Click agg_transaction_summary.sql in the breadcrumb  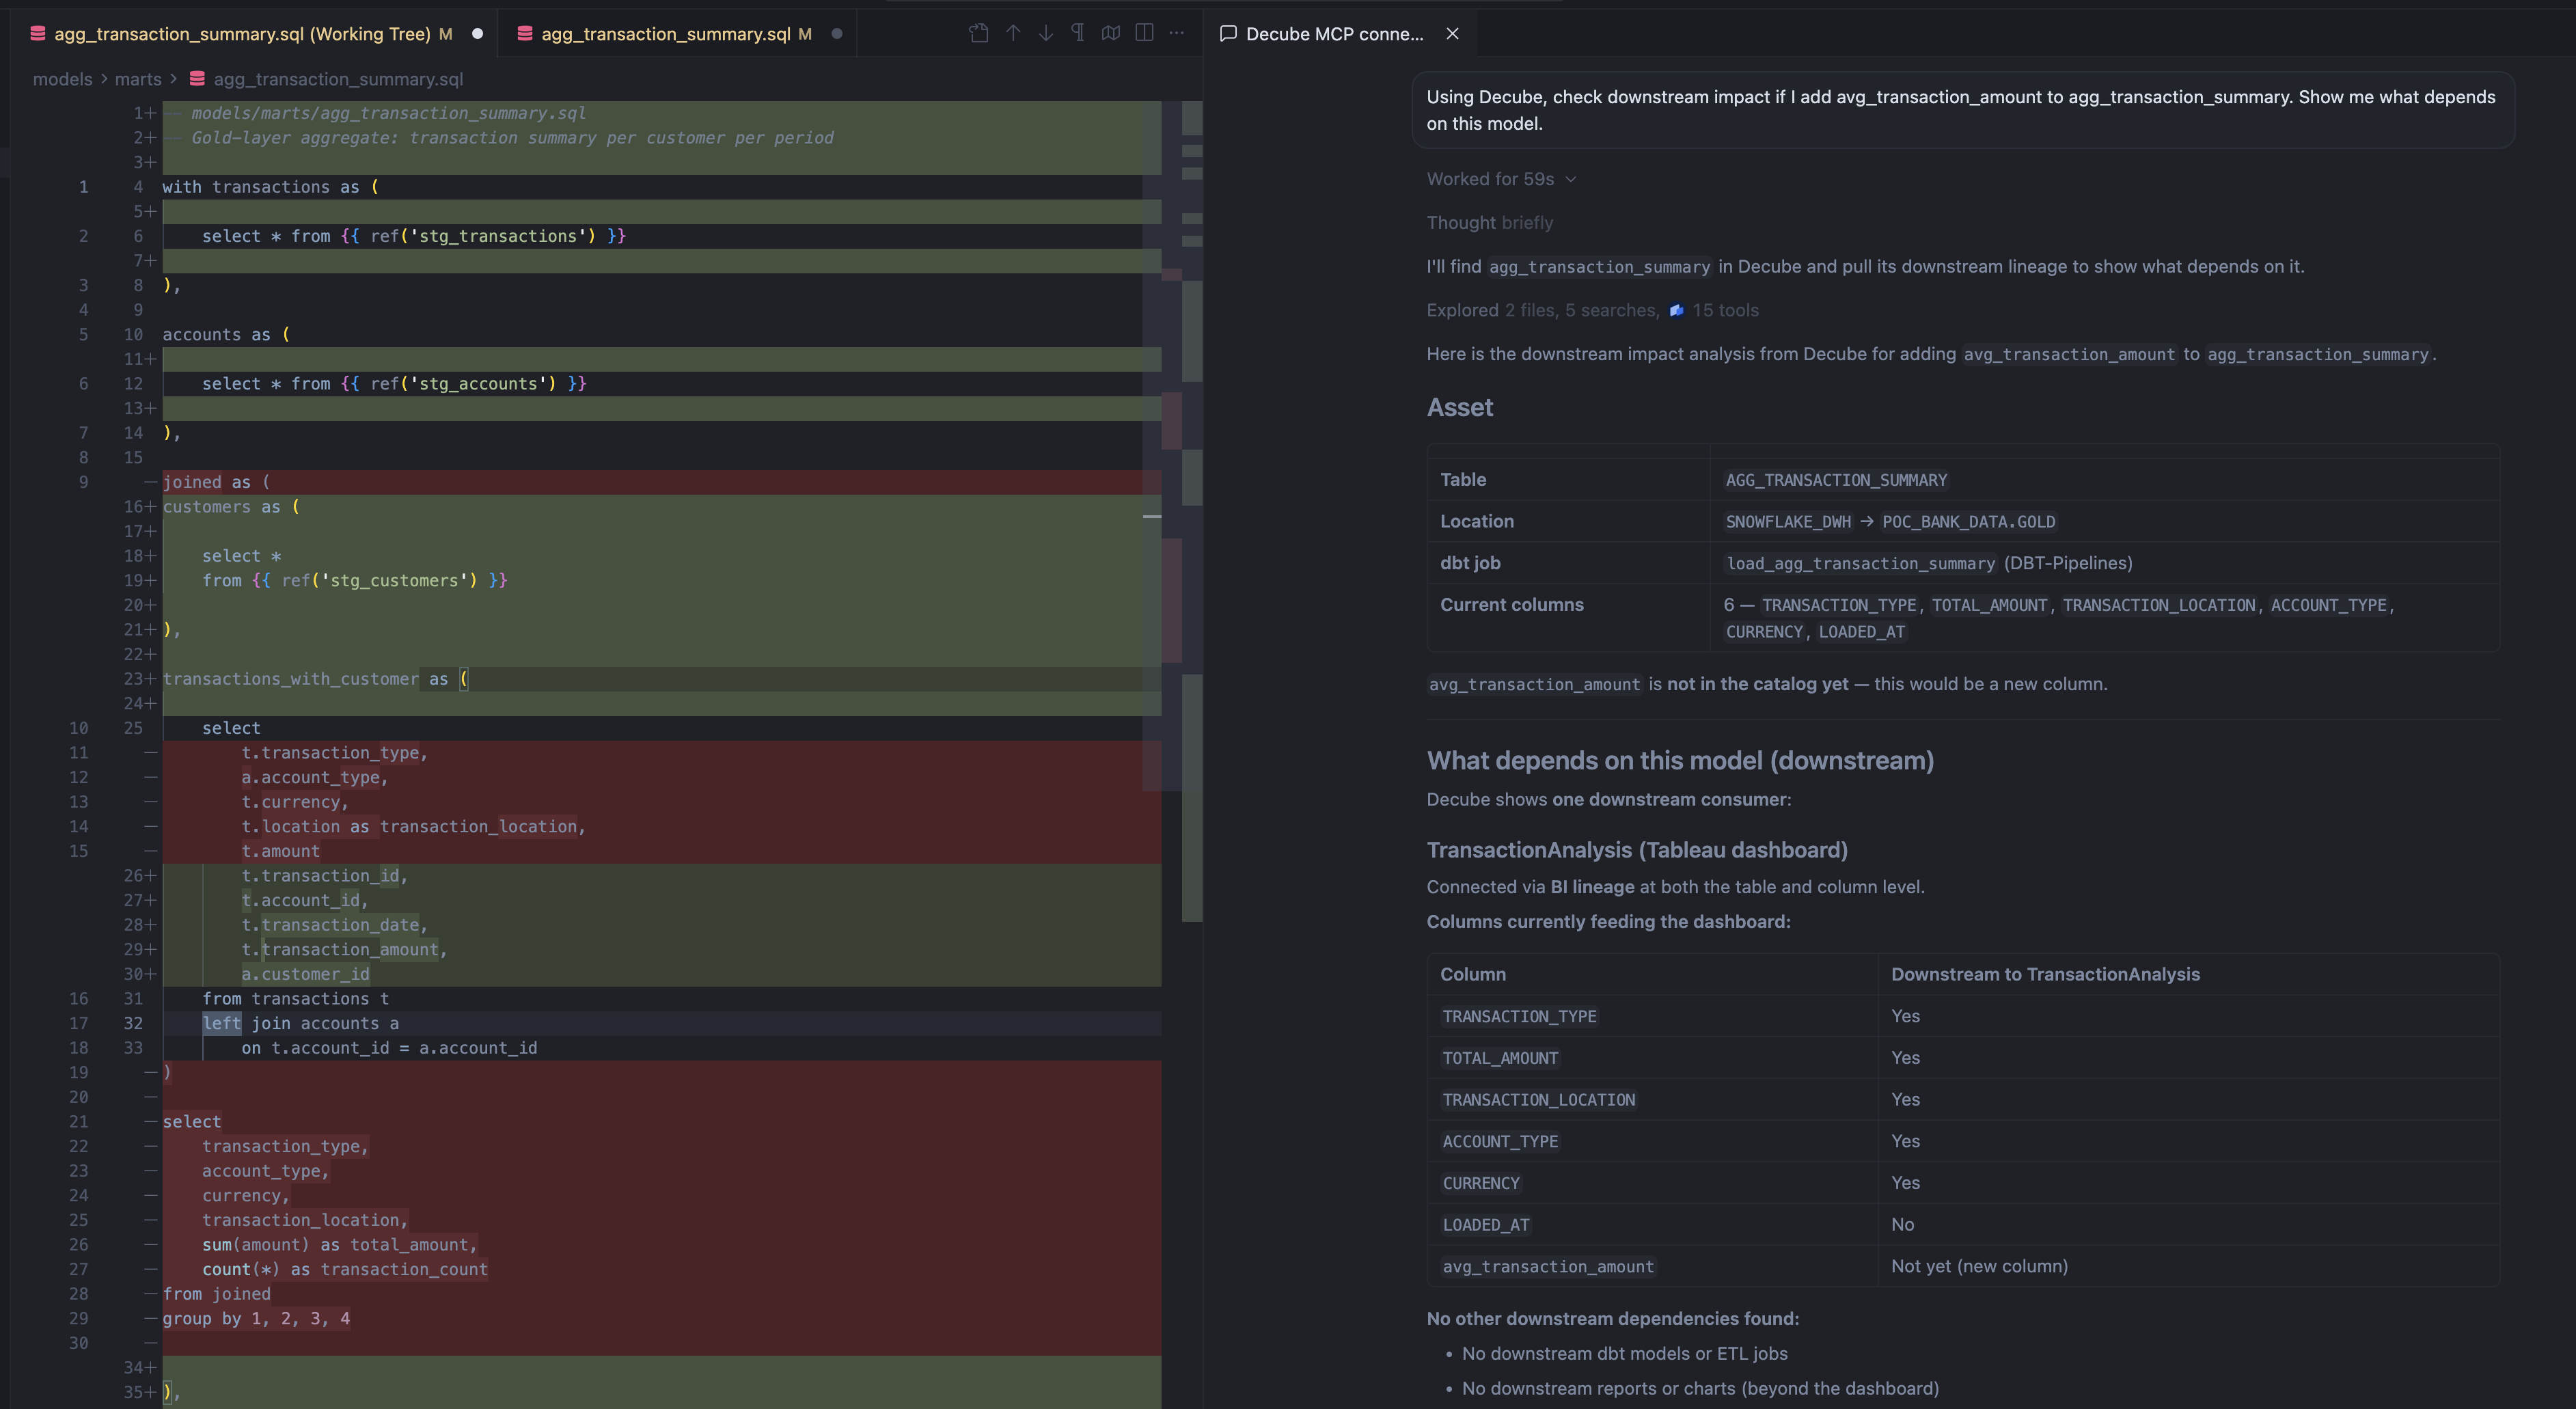(338, 79)
